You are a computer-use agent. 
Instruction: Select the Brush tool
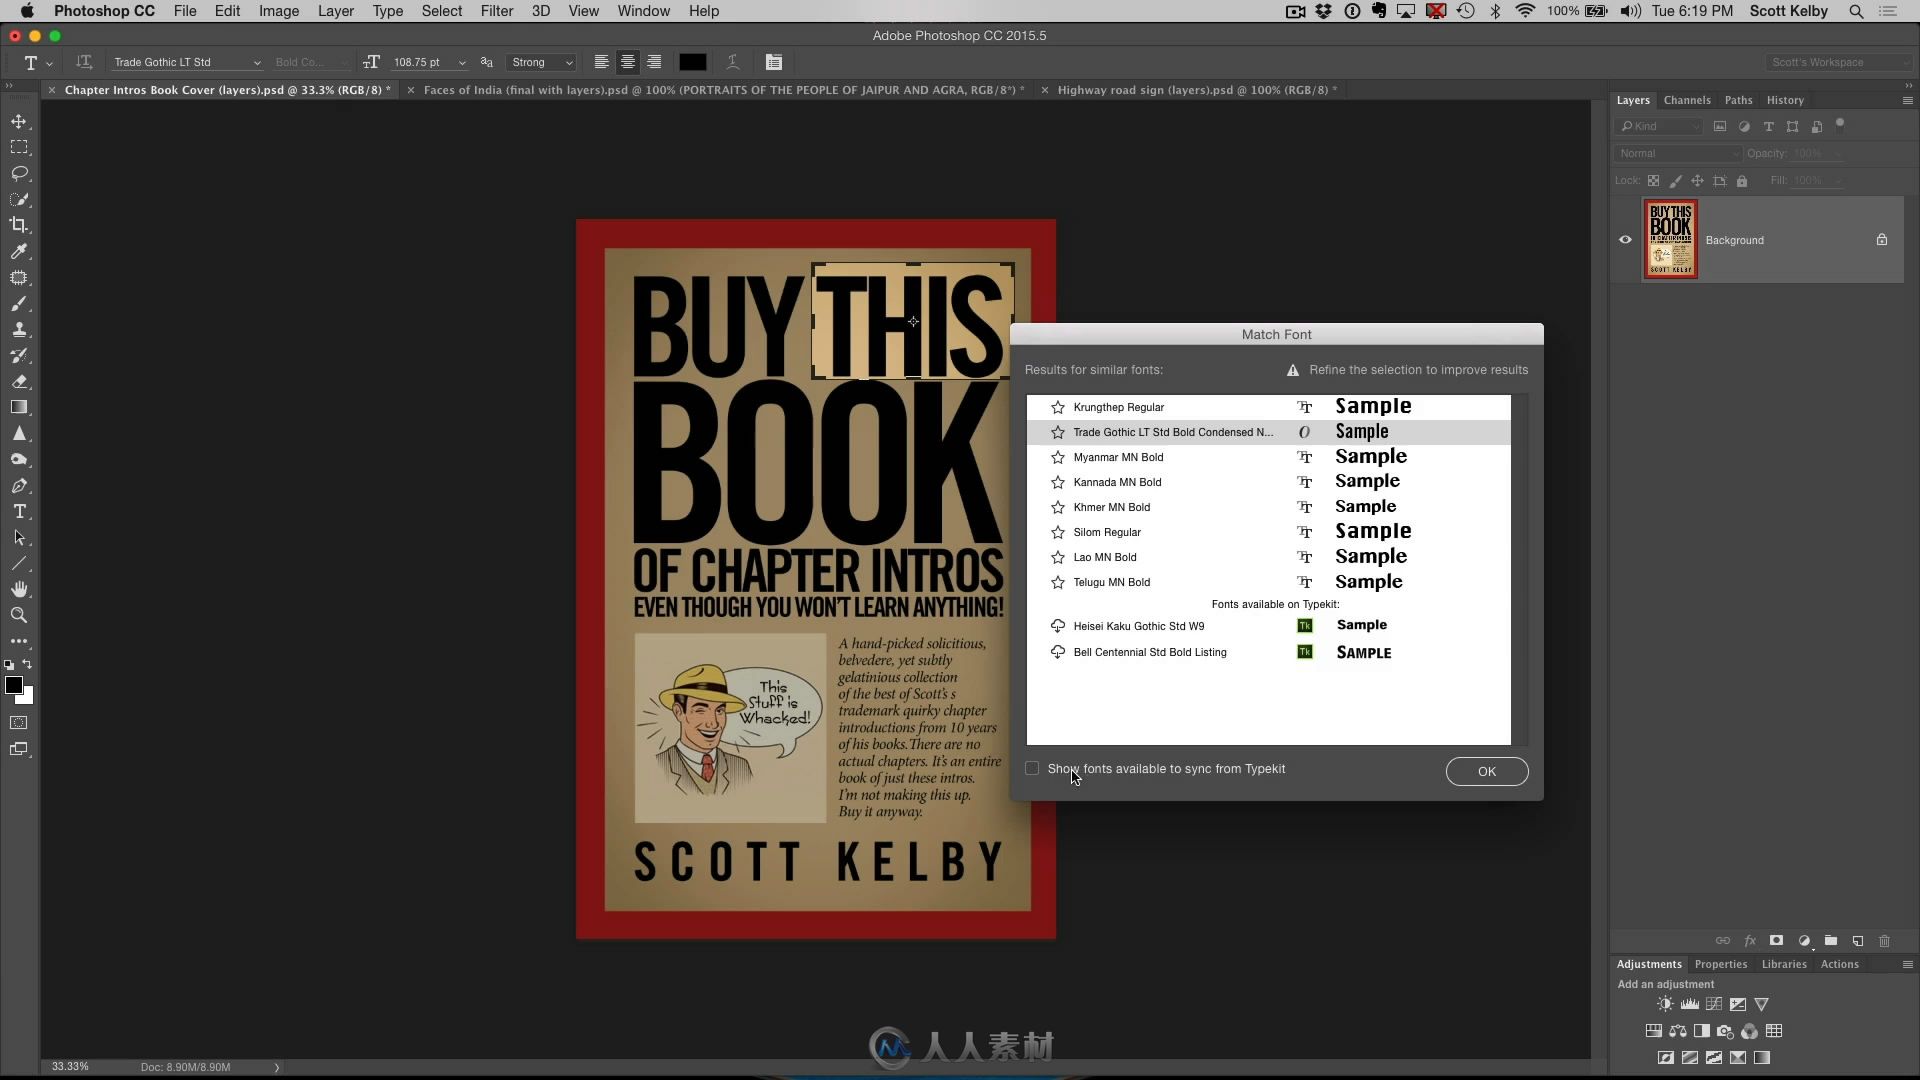coord(19,304)
